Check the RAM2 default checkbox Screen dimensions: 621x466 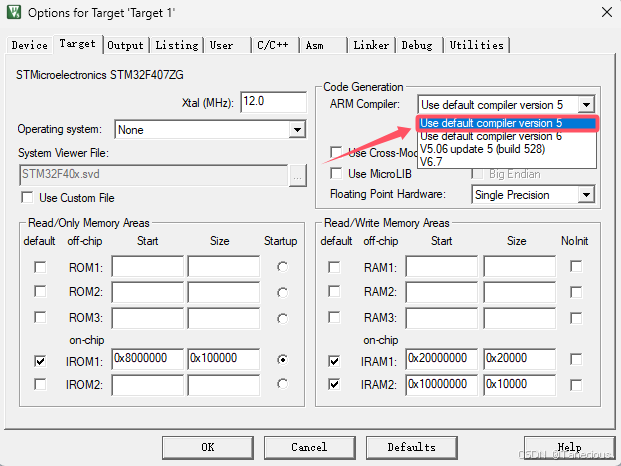(x=334, y=291)
